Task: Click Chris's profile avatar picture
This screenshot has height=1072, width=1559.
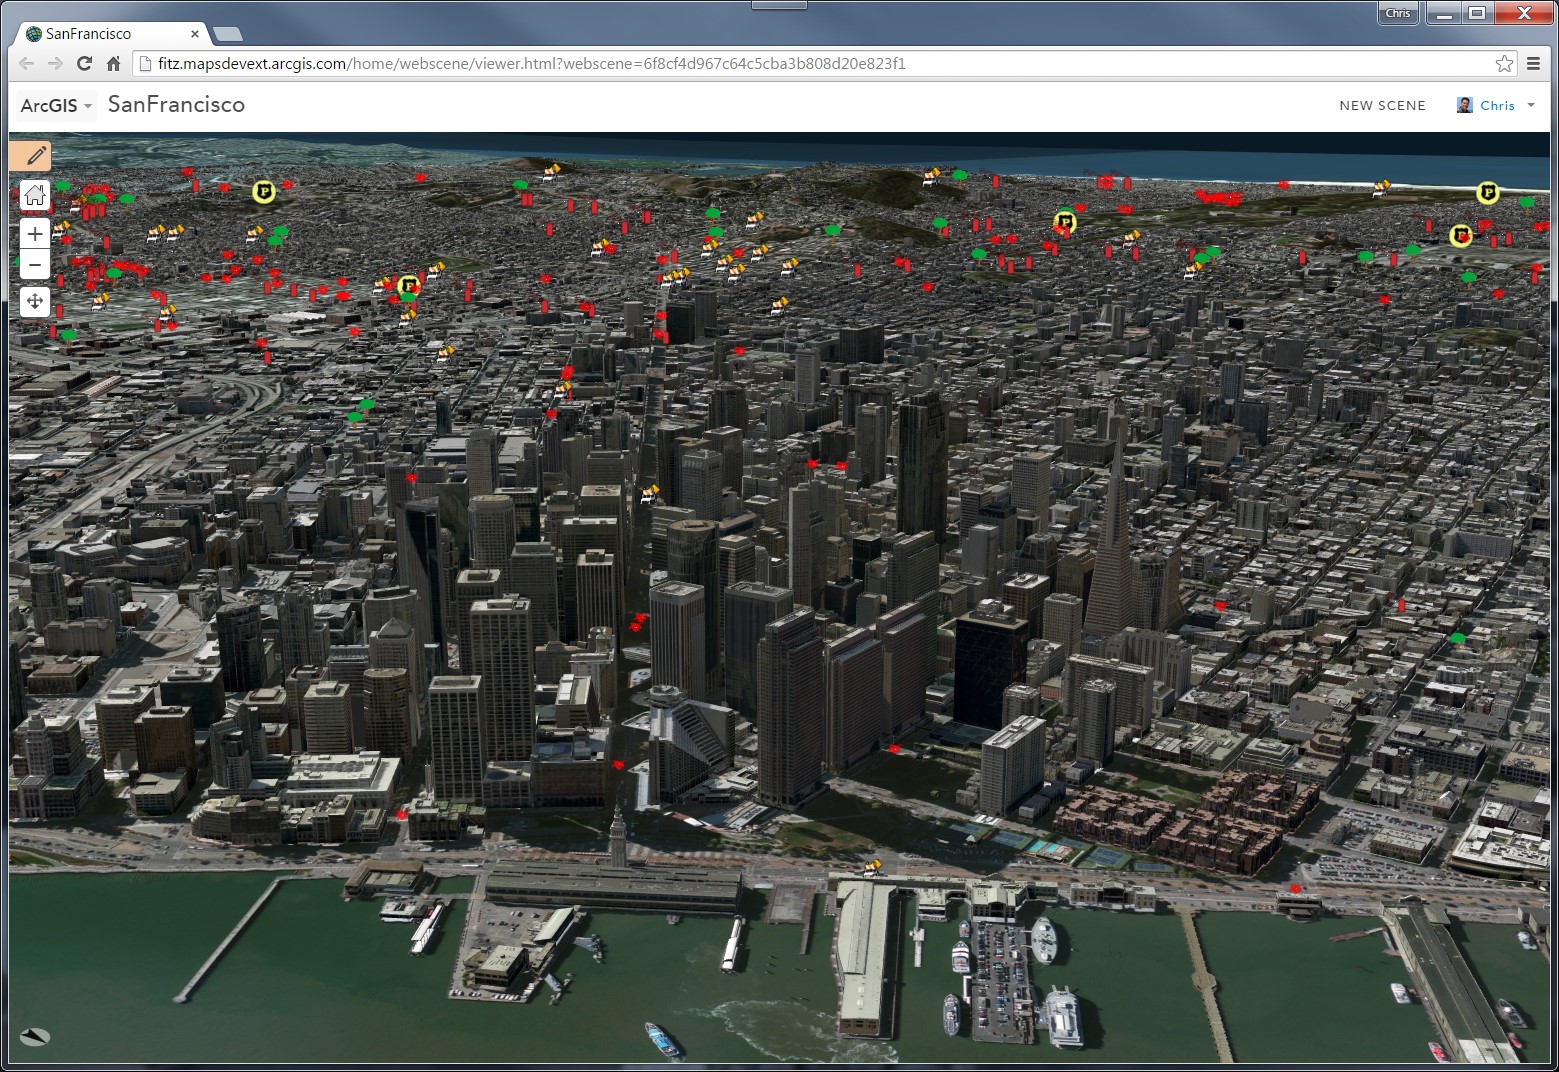Action: click(1465, 105)
